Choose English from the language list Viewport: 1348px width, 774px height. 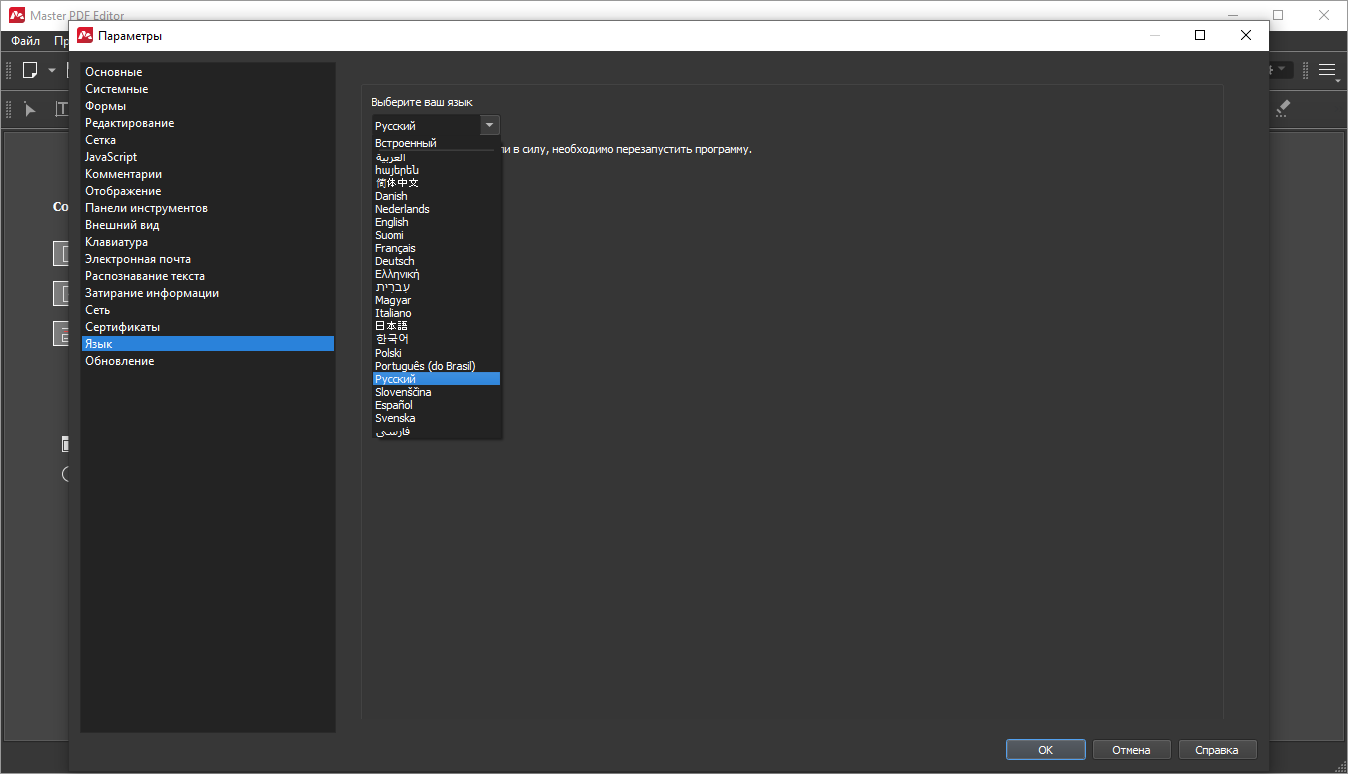(x=392, y=222)
